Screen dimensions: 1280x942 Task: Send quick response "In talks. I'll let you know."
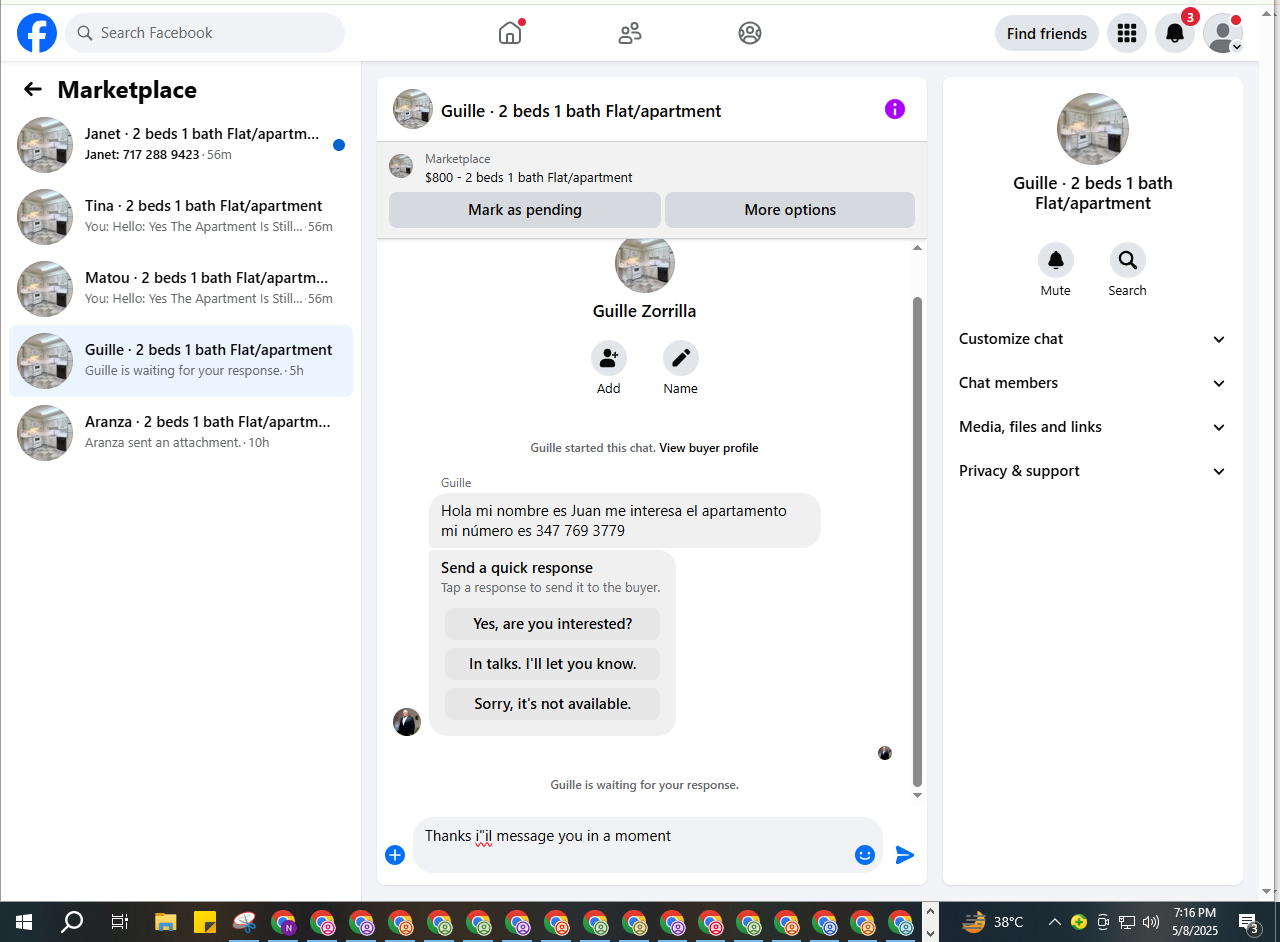[552, 664]
